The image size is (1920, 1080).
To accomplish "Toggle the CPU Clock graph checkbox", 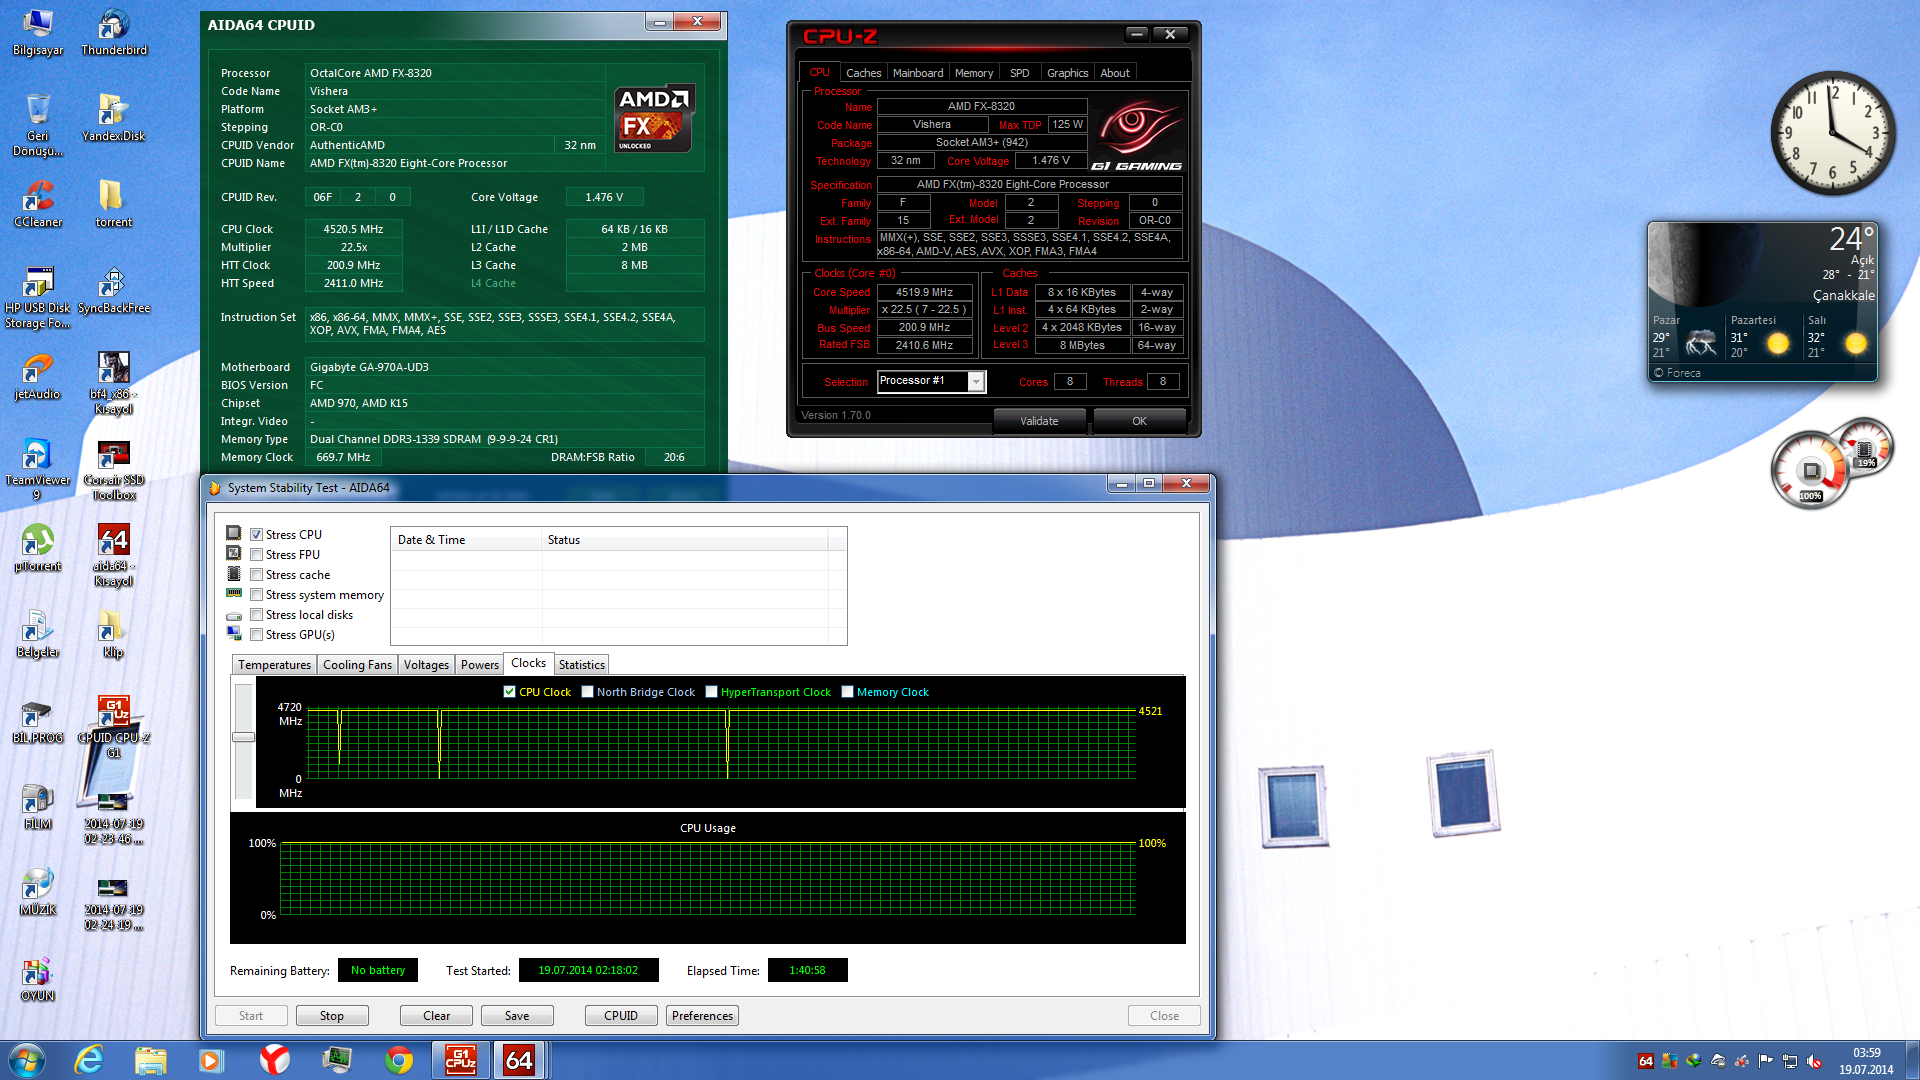I will tap(509, 692).
